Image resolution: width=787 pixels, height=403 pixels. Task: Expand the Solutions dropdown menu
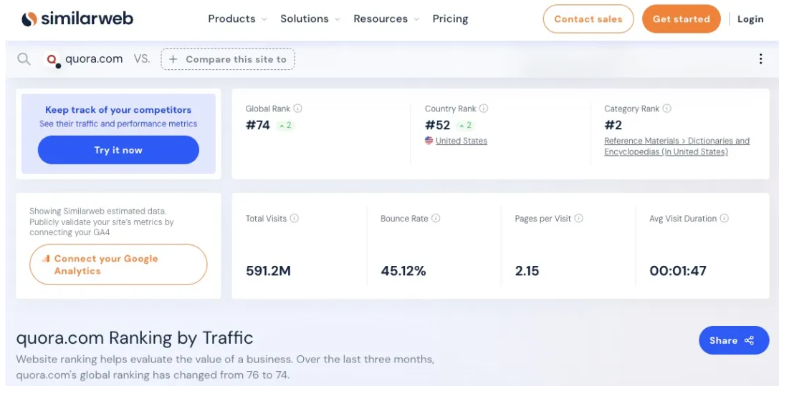[x=310, y=19]
